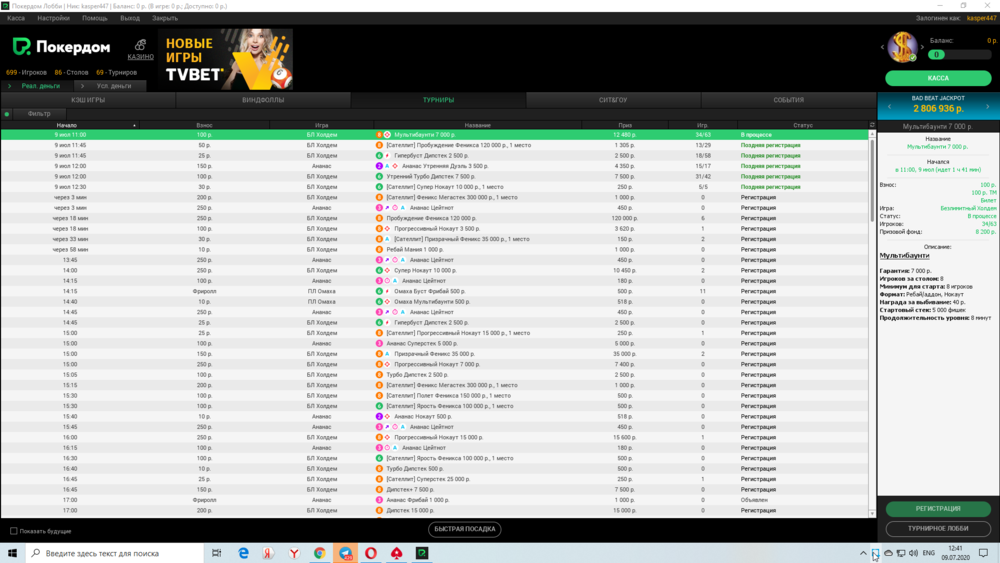Toggle the Показать будущие checkbox
The width and height of the screenshot is (1000, 563).
13,530
